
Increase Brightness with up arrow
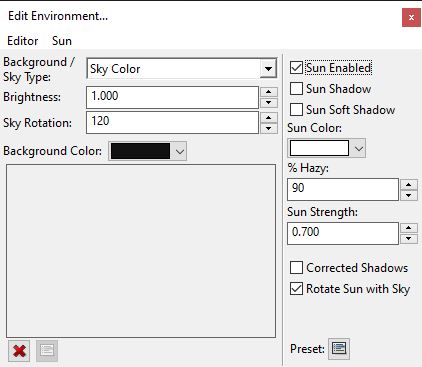pos(269,92)
